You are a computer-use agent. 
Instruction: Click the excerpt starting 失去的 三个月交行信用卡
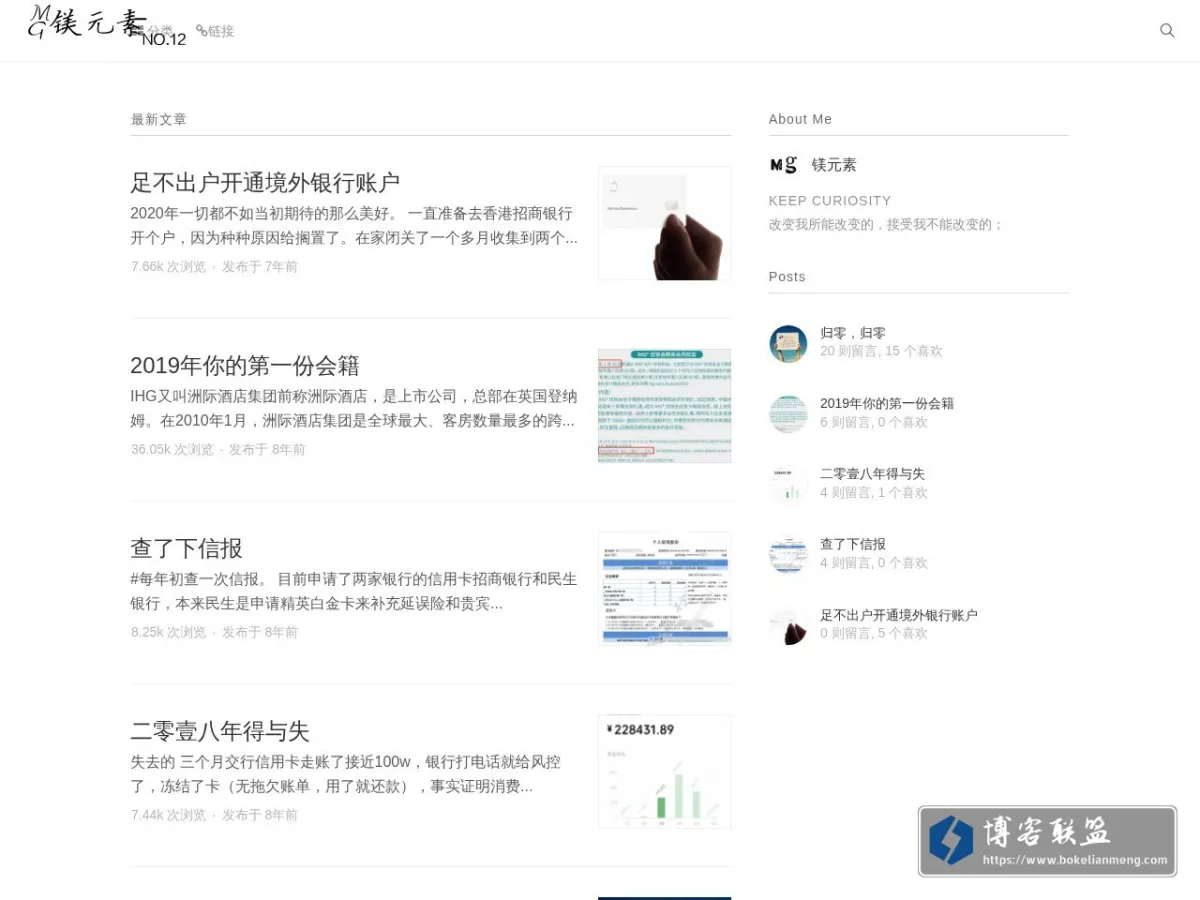346,774
